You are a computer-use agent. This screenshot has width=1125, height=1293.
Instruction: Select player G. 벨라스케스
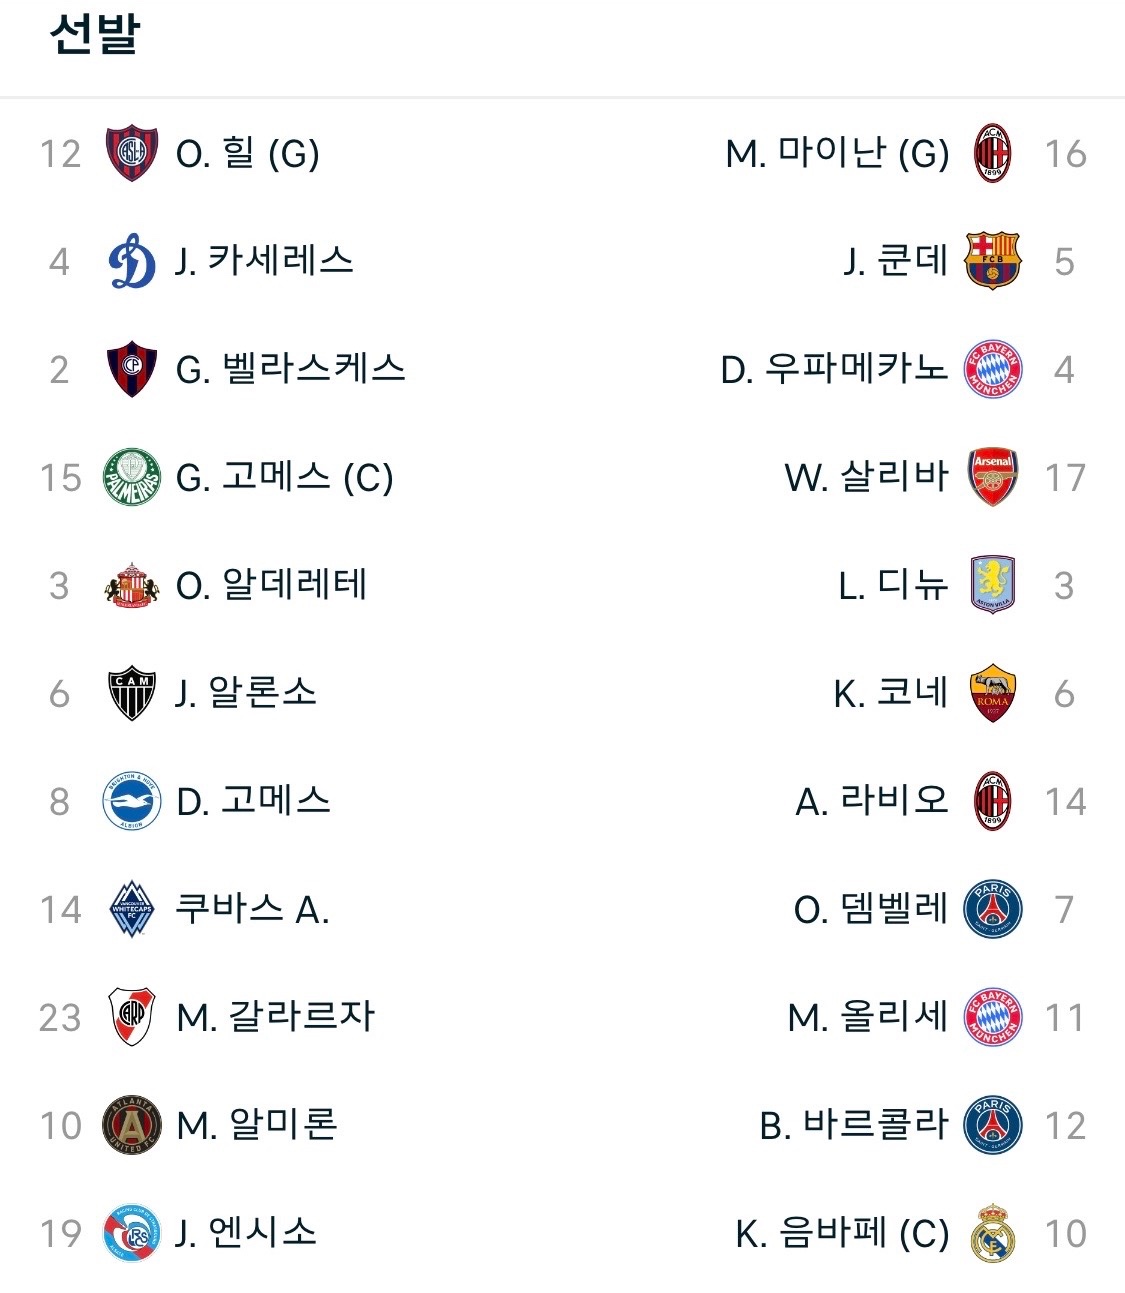[290, 369]
